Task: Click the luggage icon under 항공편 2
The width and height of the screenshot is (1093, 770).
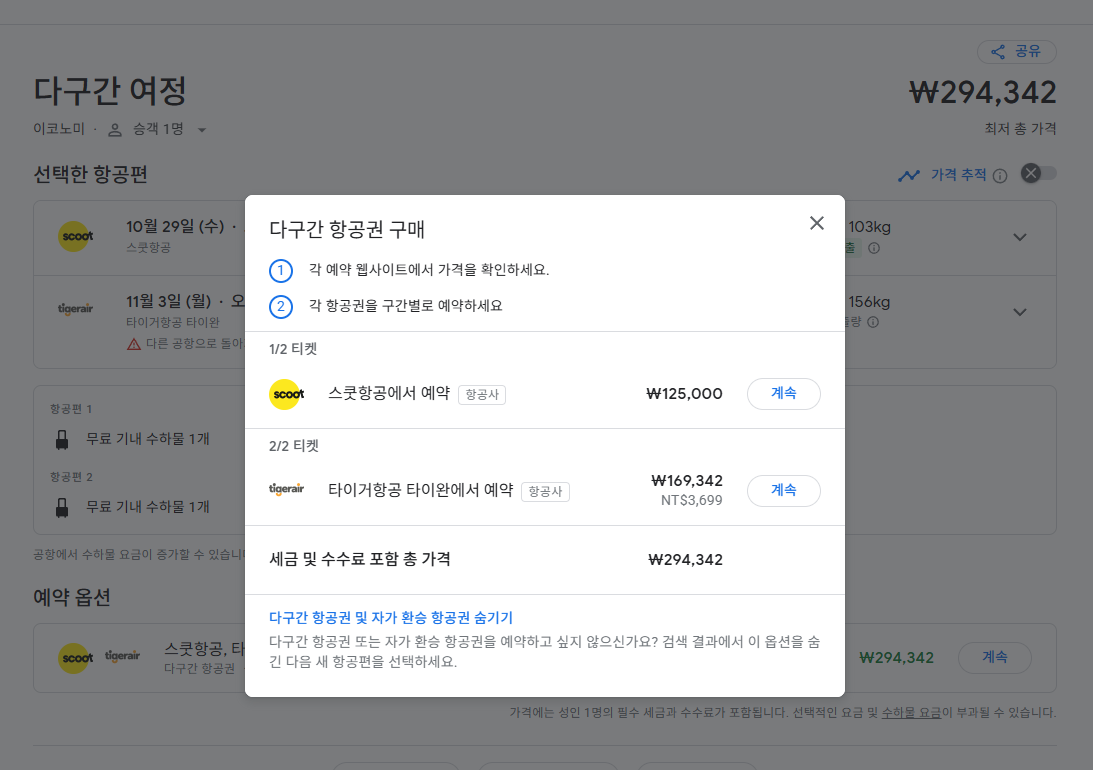Action: tap(62, 507)
